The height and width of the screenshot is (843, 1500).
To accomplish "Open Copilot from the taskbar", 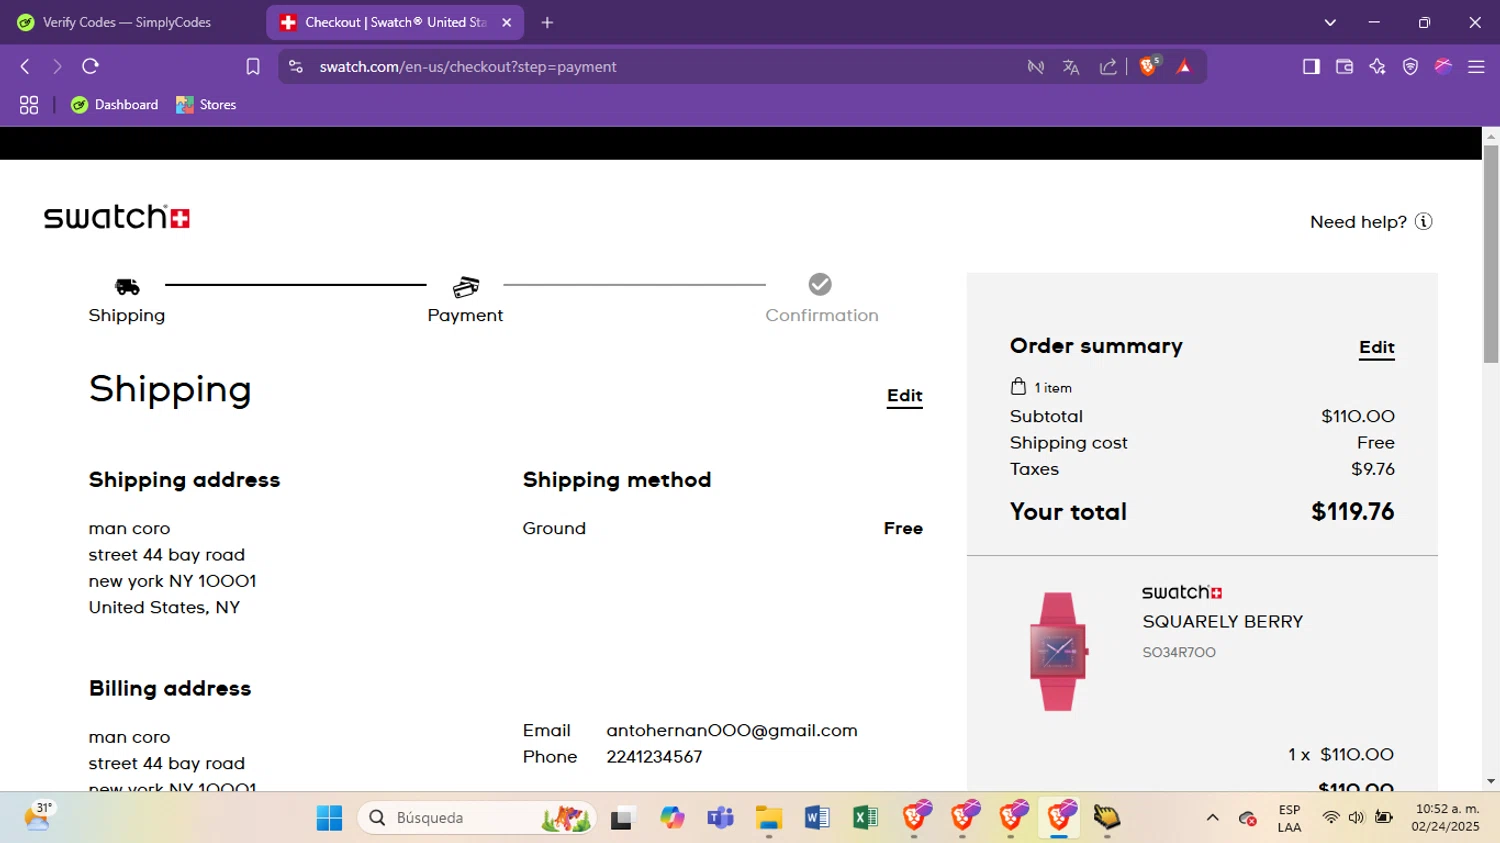I will click(672, 818).
